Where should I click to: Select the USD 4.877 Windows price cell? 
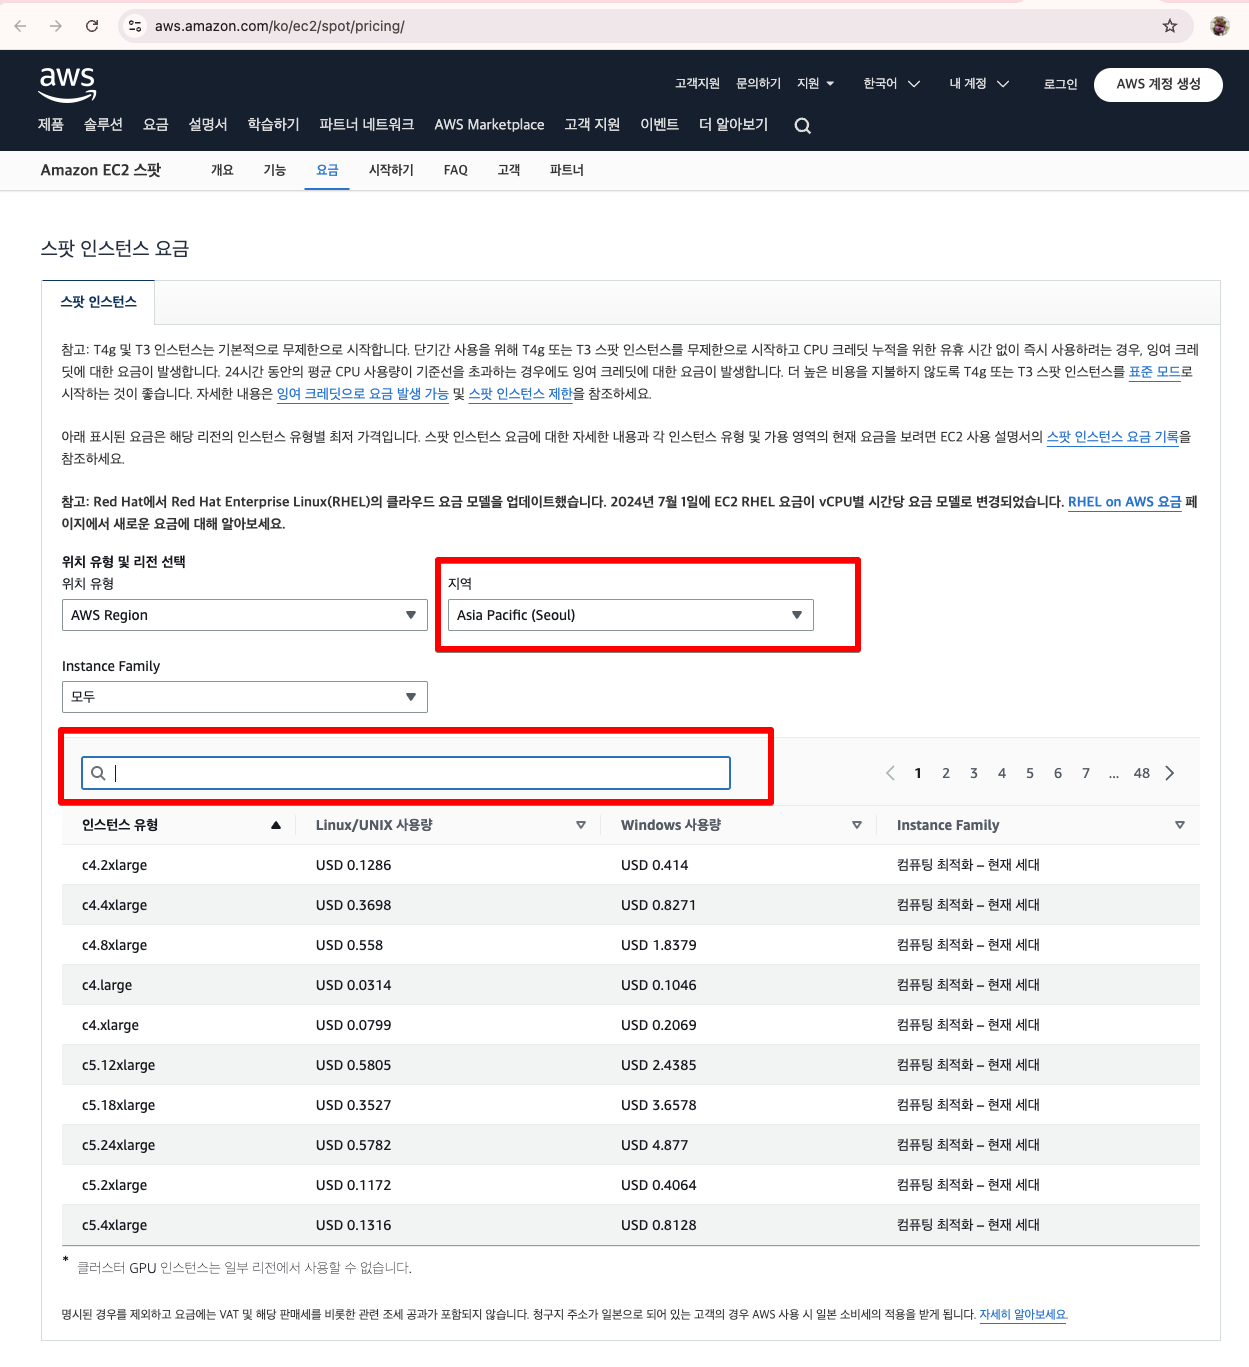(655, 1145)
